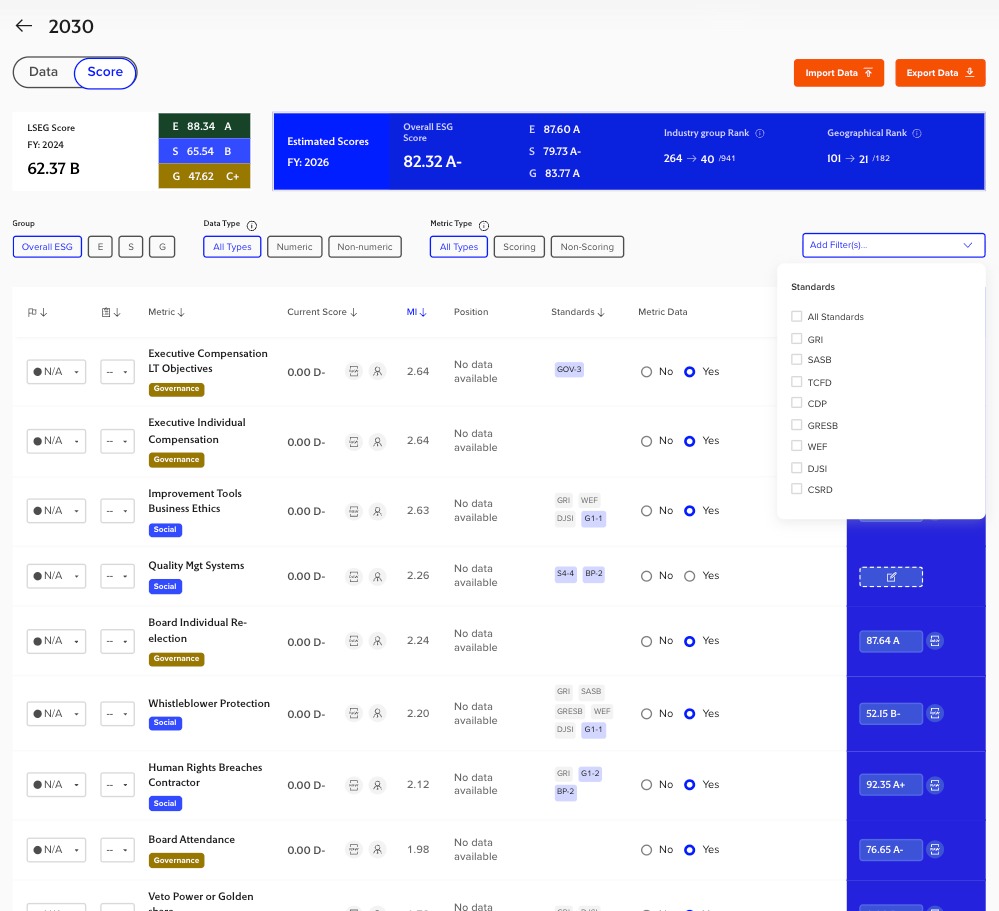Open the '--' dropdown for Executive Individual Compensation
999x911 pixels.
click(x=117, y=441)
